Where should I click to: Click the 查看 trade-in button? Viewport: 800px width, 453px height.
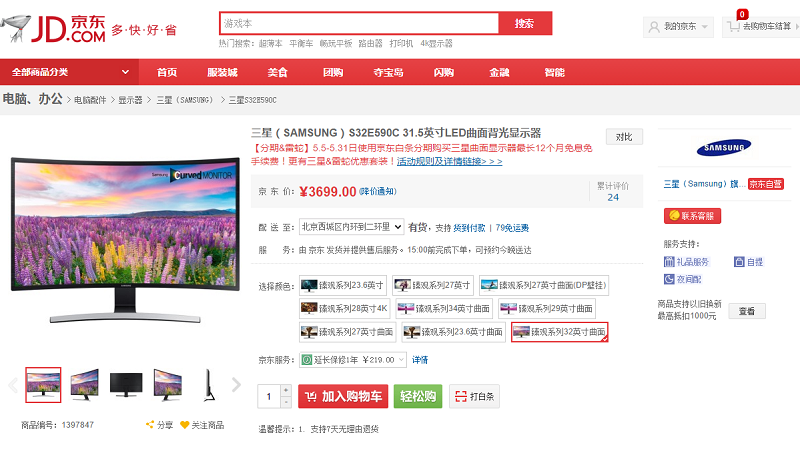747,311
